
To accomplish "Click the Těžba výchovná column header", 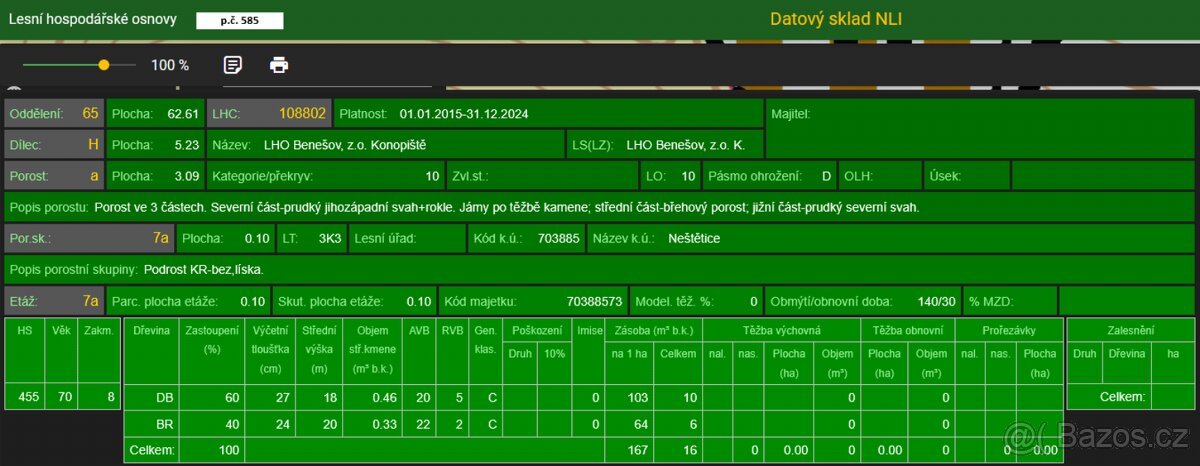I will coord(781,330).
